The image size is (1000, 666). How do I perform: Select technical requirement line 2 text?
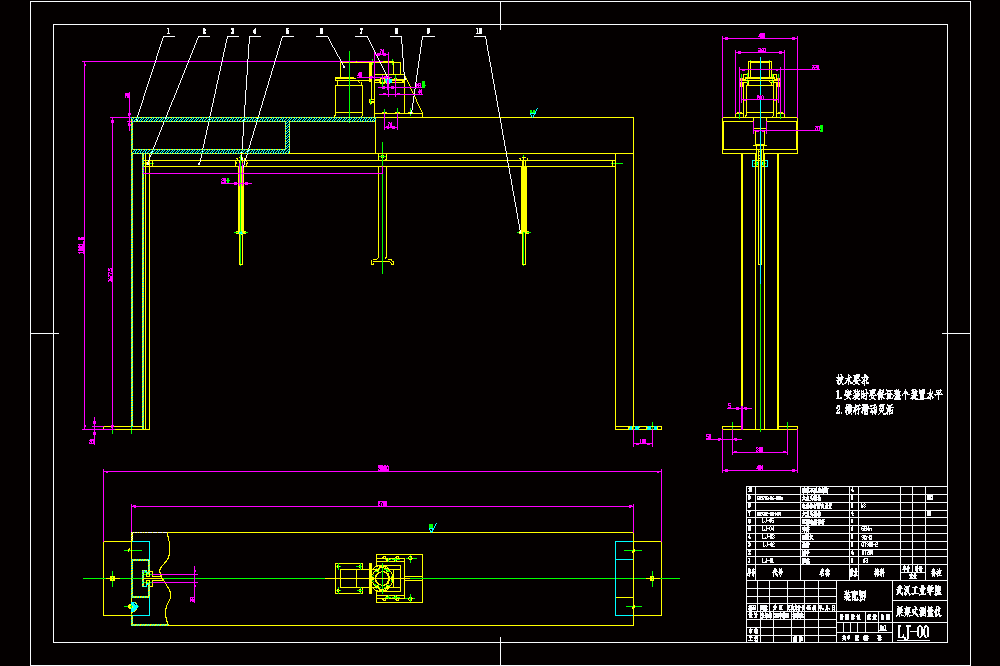coord(865,410)
